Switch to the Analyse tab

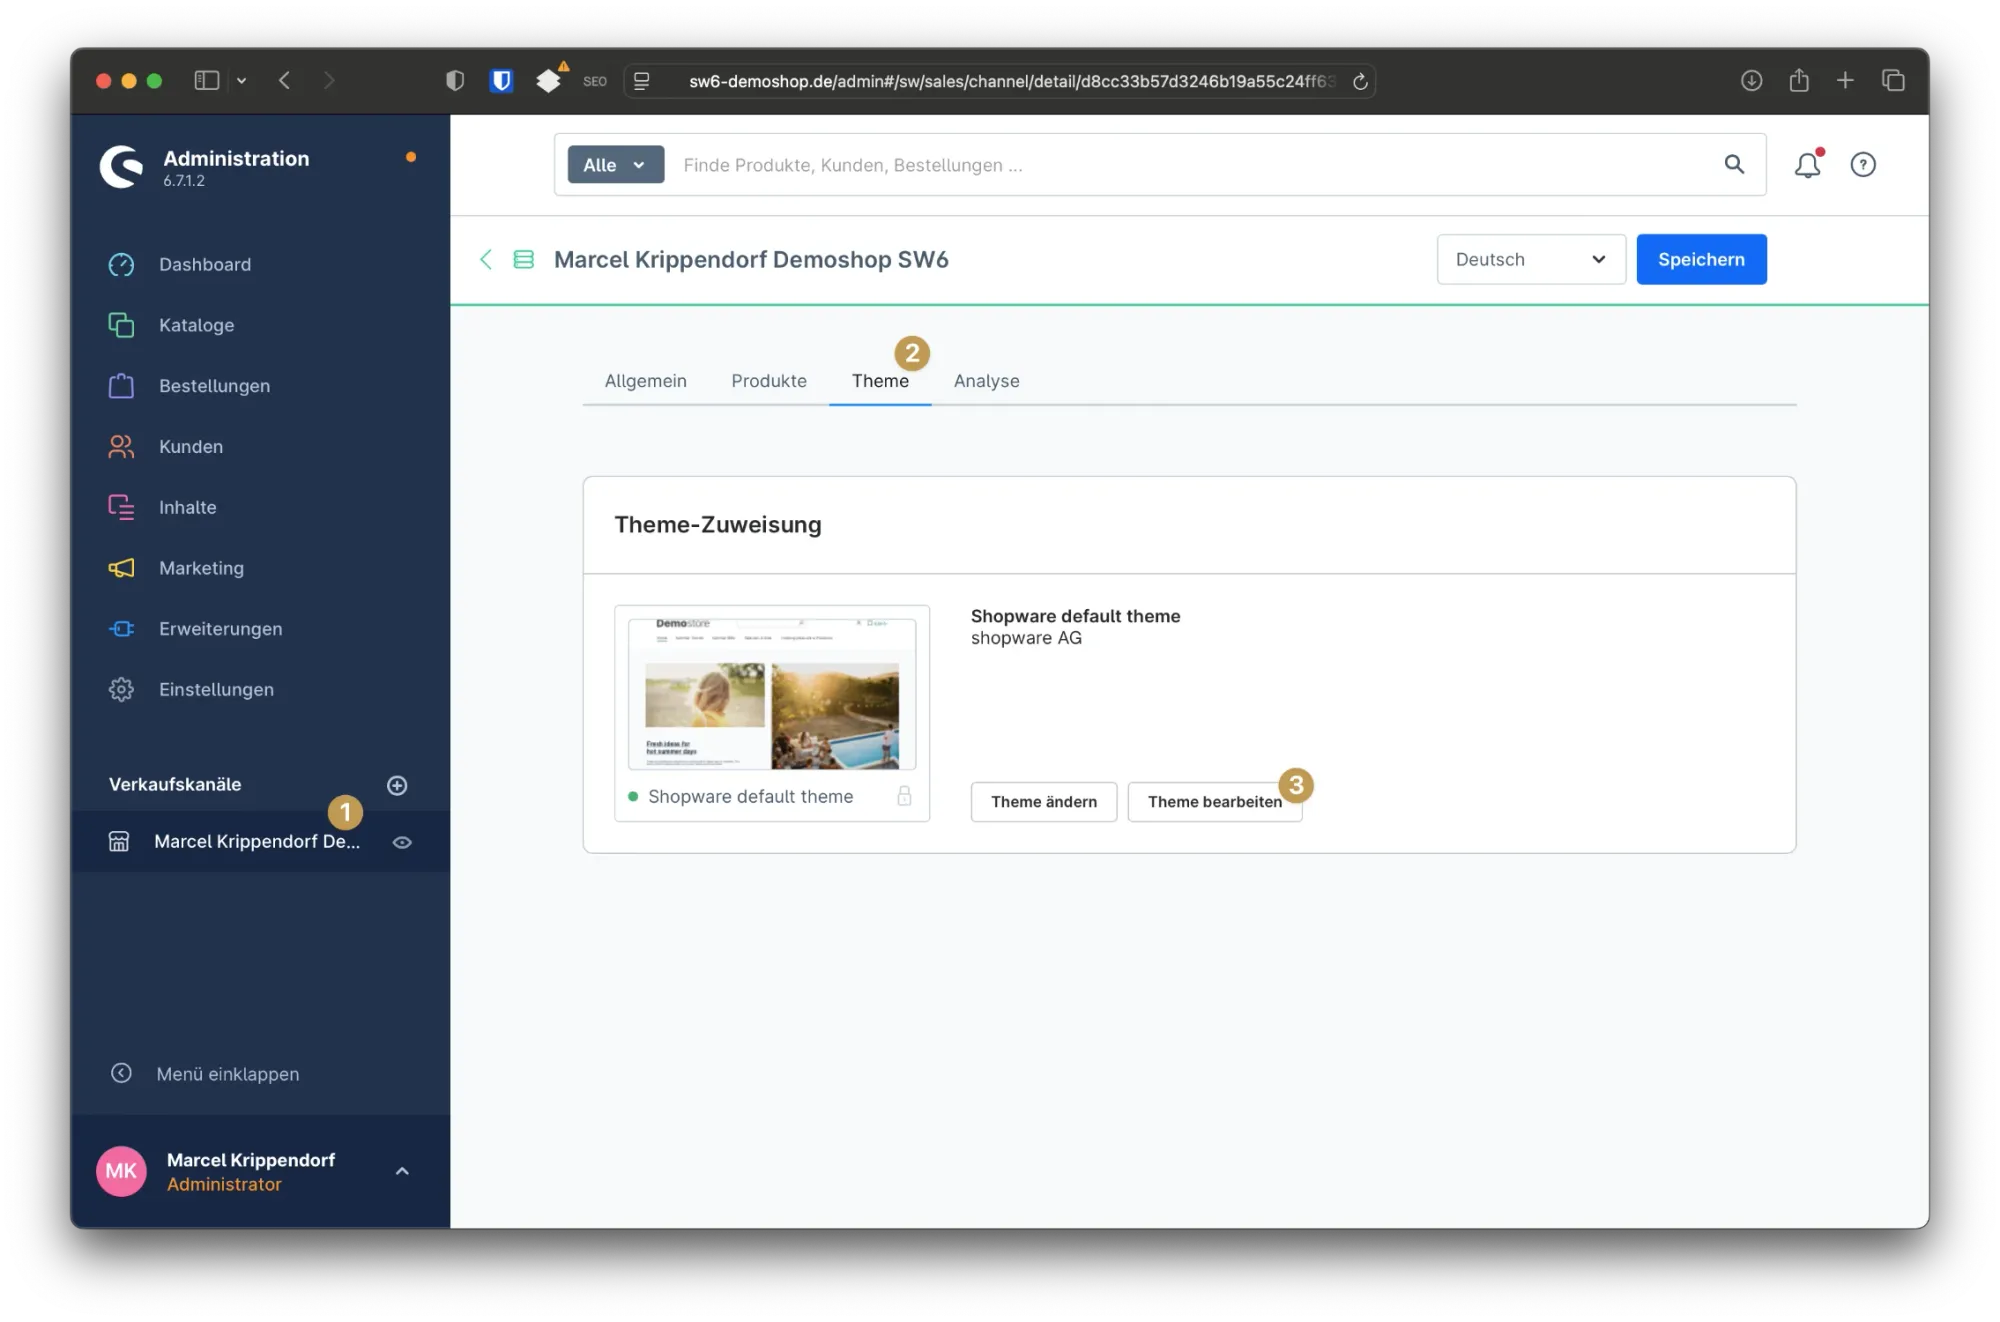point(986,381)
